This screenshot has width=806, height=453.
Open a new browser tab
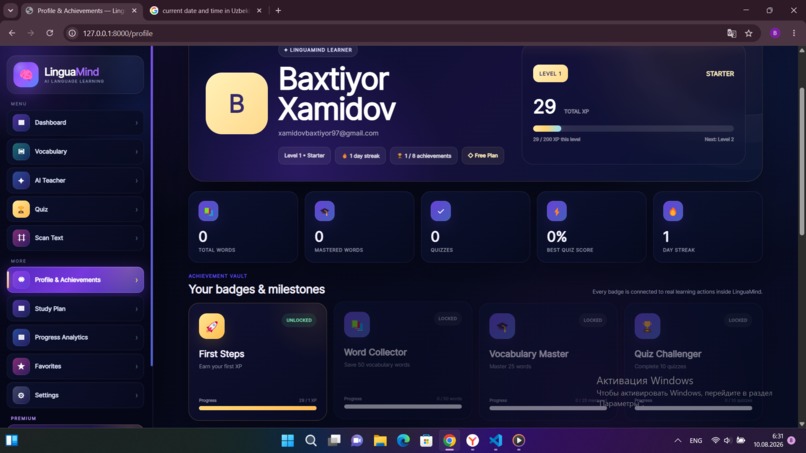[x=278, y=10]
